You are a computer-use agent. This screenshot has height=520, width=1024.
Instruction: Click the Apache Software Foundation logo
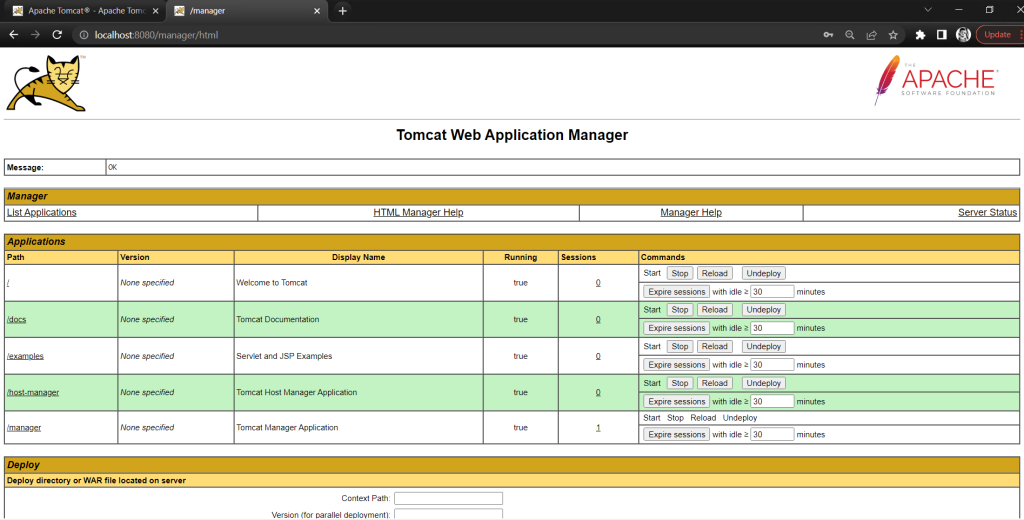point(936,80)
